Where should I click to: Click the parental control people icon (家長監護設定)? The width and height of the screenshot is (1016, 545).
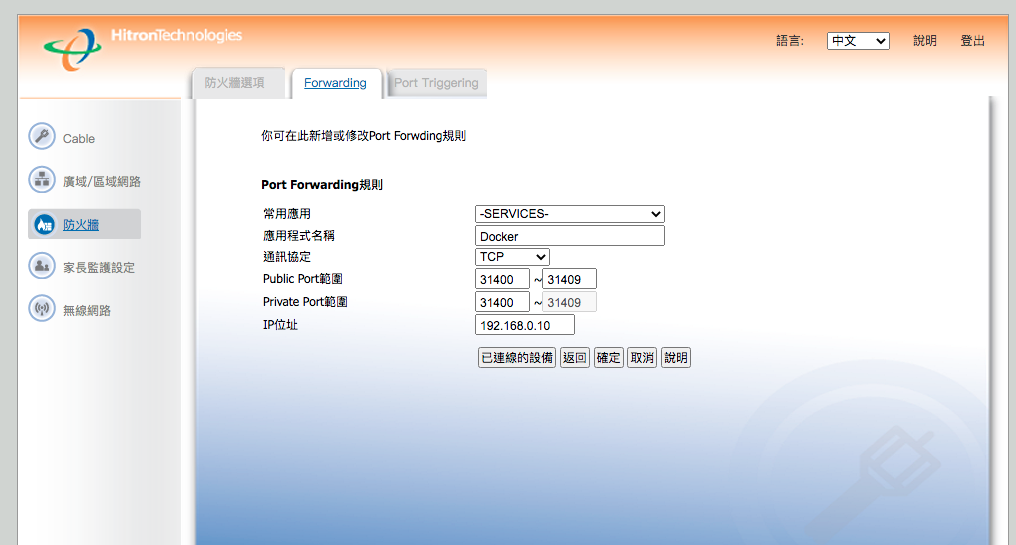[x=42, y=266]
